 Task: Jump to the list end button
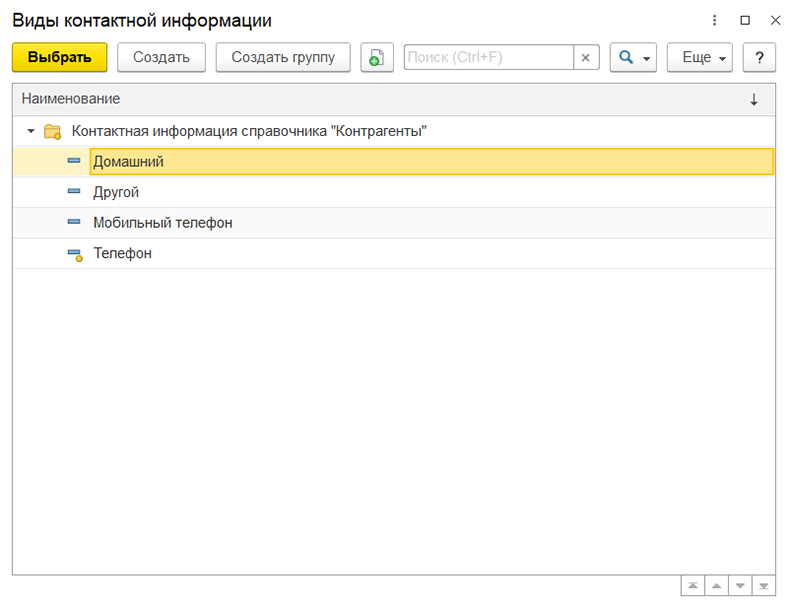764,586
